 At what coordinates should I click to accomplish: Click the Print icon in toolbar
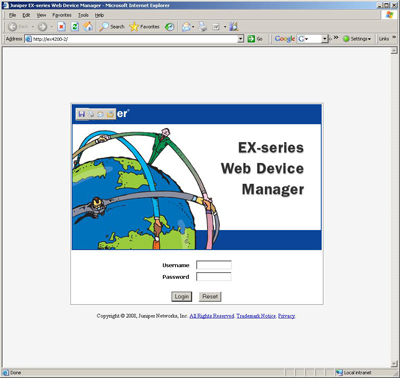coord(202,27)
